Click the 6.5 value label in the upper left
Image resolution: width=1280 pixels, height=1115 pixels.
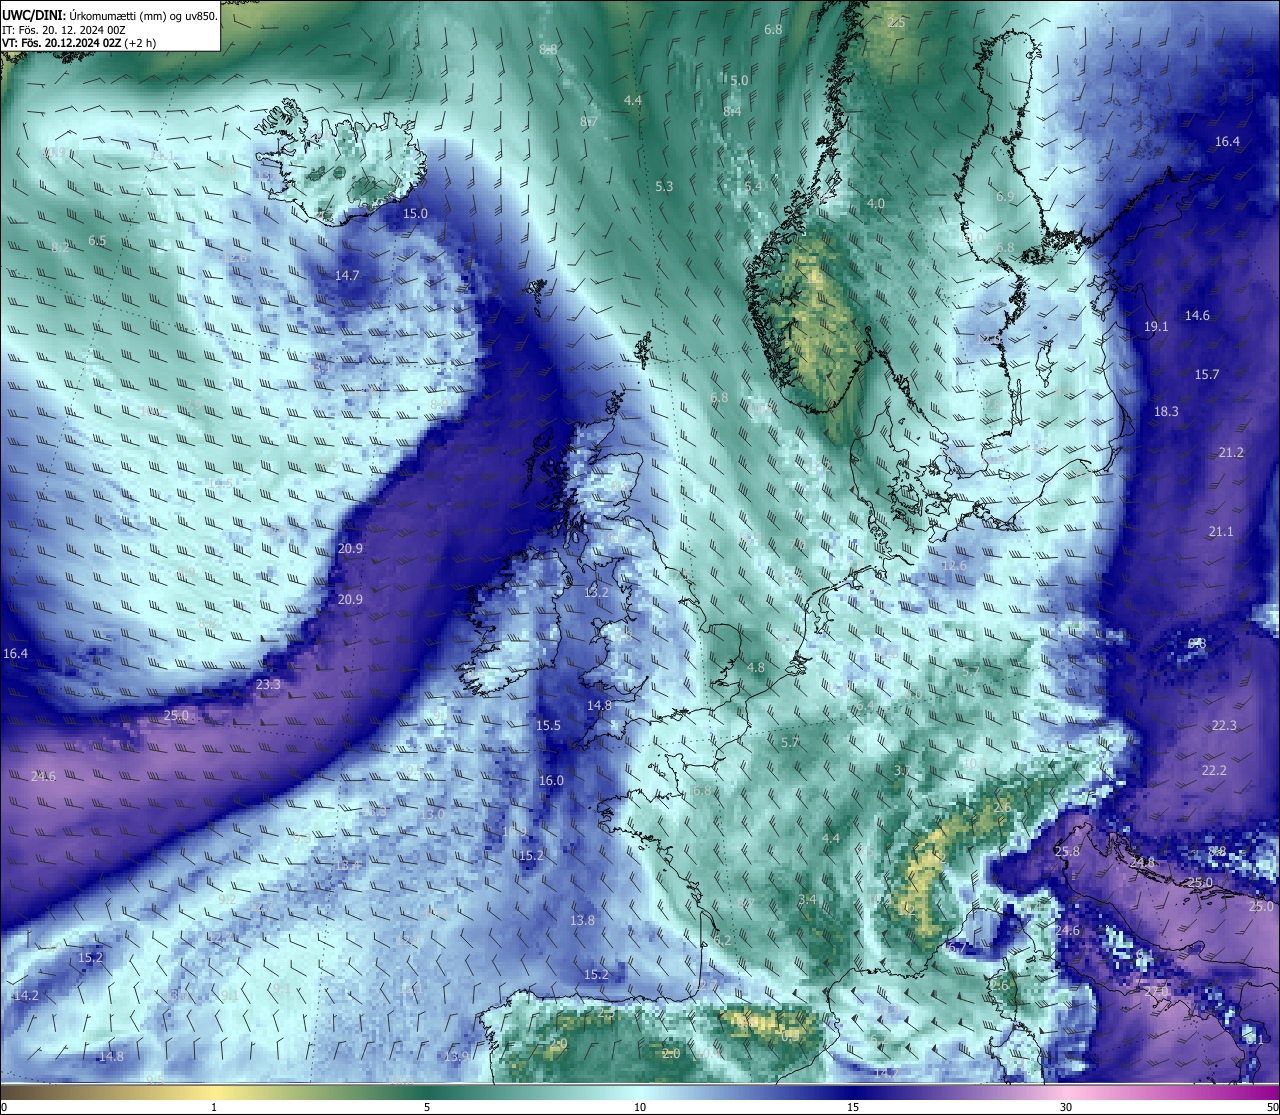tap(97, 241)
